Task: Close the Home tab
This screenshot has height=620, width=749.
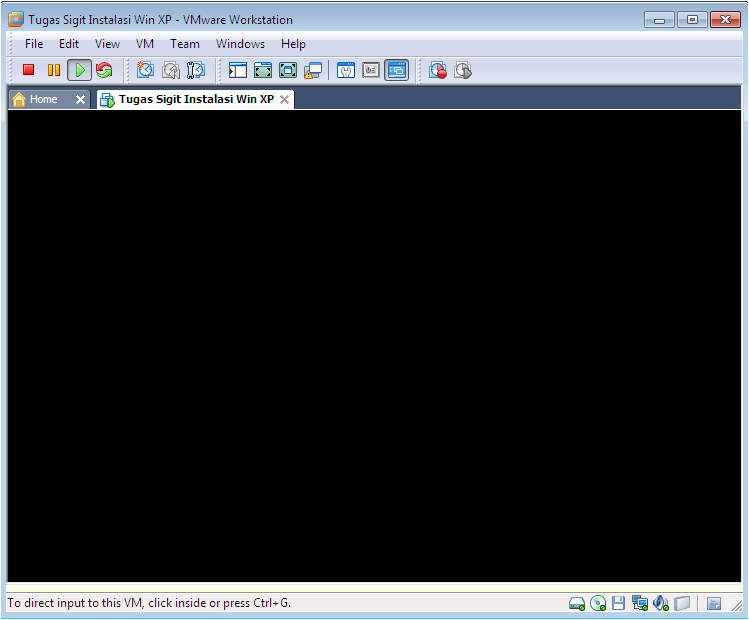Action: [80, 99]
